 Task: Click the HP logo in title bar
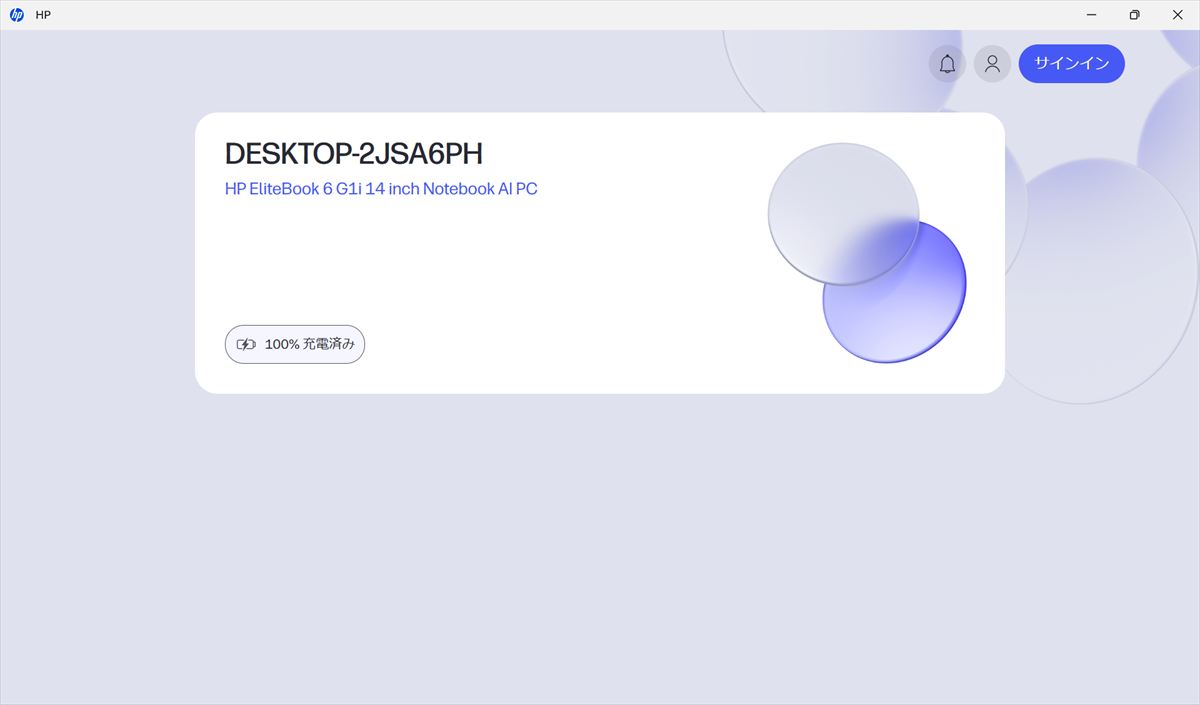pos(17,15)
